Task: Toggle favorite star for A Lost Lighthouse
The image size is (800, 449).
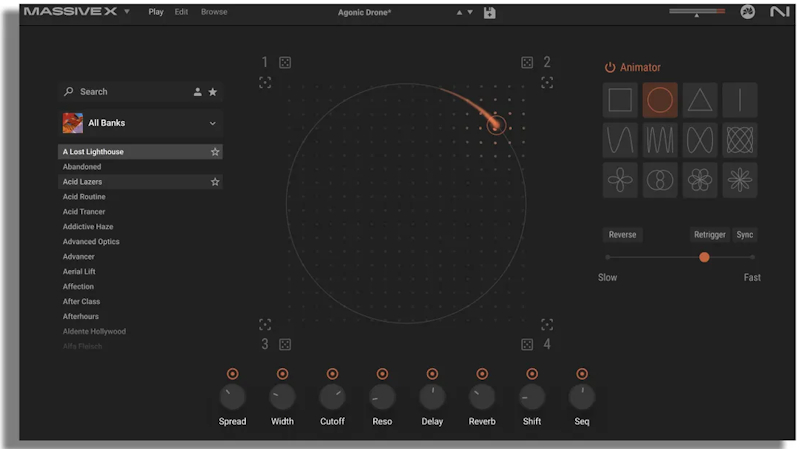Action: [x=215, y=152]
